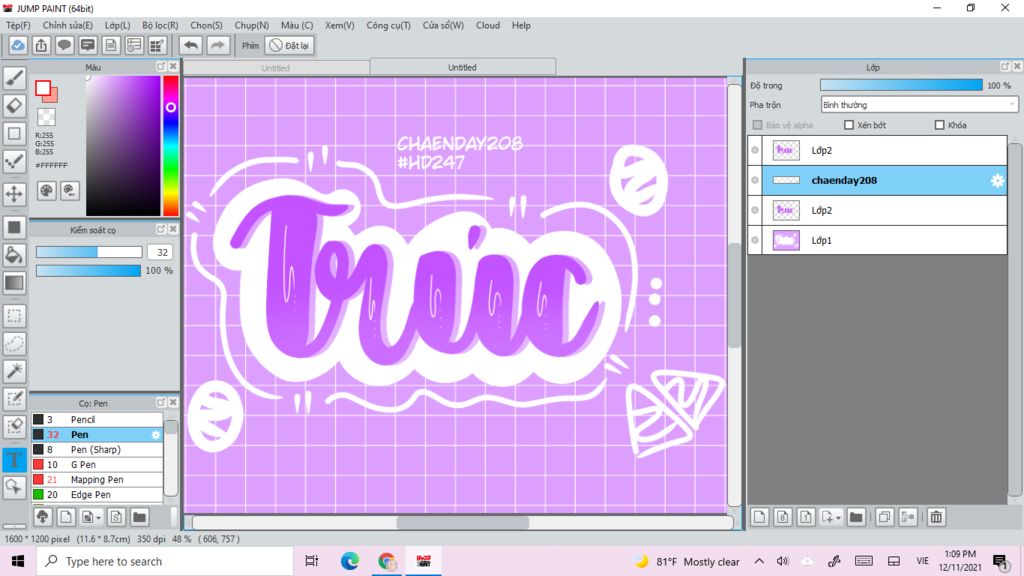The height and width of the screenshot is (576, 1024).
Task: Select the Mapping Pen brush
Action: tap(97, 479)
